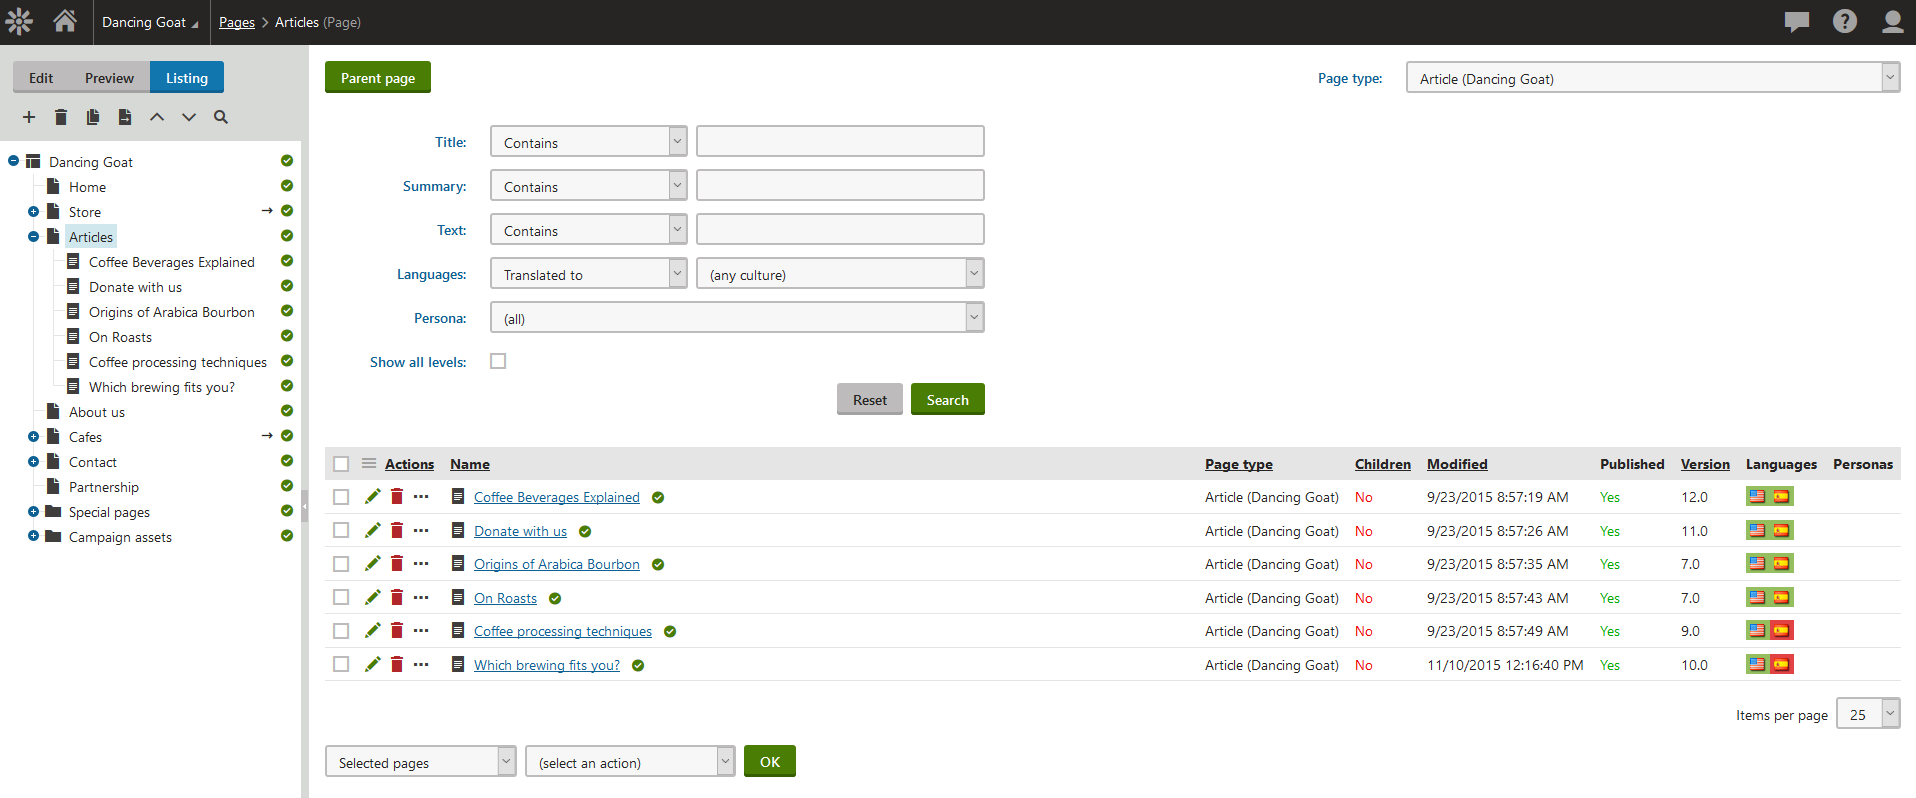Switch to the Preview tab

pyautogui.click(x=109, y=78)
